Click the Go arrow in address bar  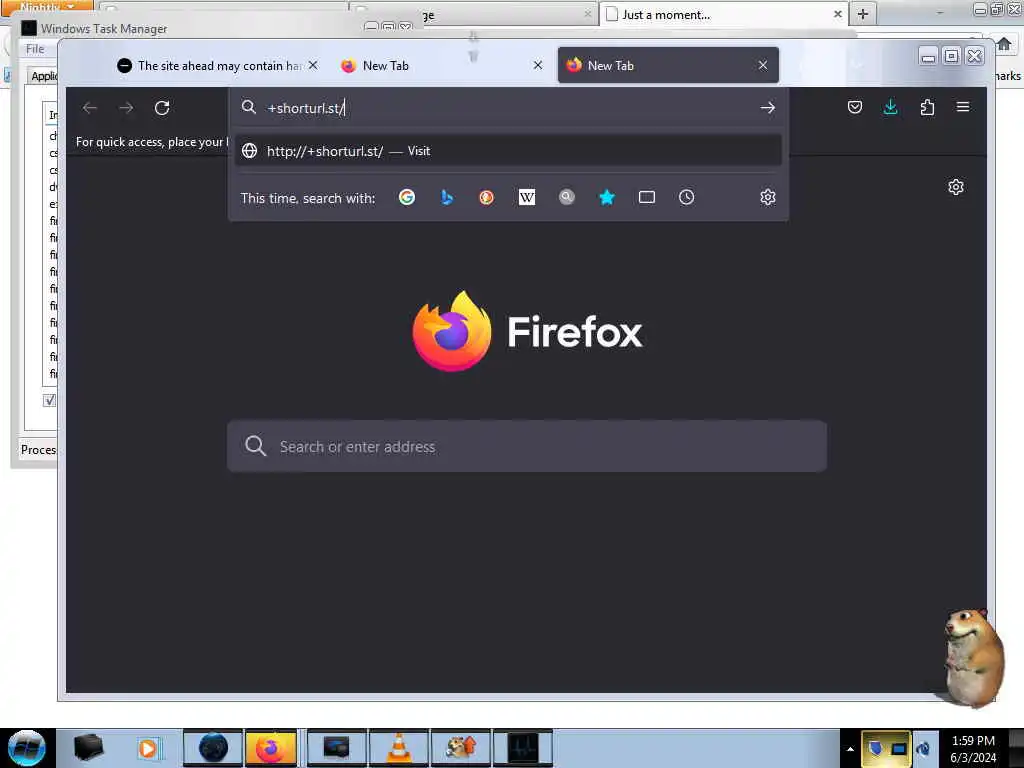click(x=767, y=108)
